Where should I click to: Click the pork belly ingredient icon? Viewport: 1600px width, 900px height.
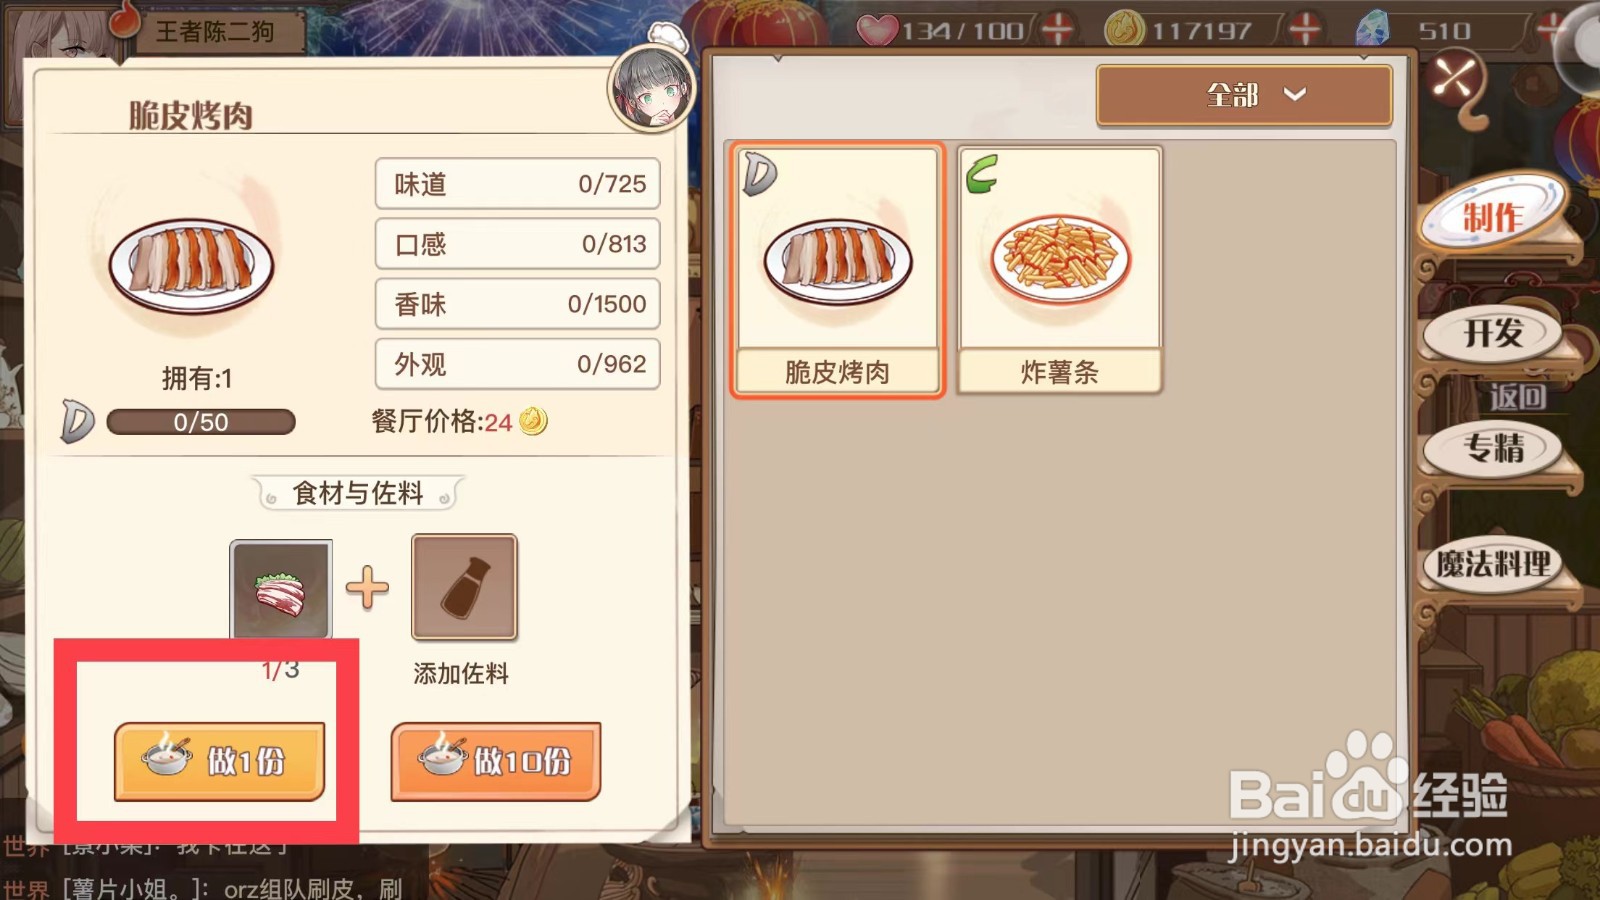[x=281, y=588]
